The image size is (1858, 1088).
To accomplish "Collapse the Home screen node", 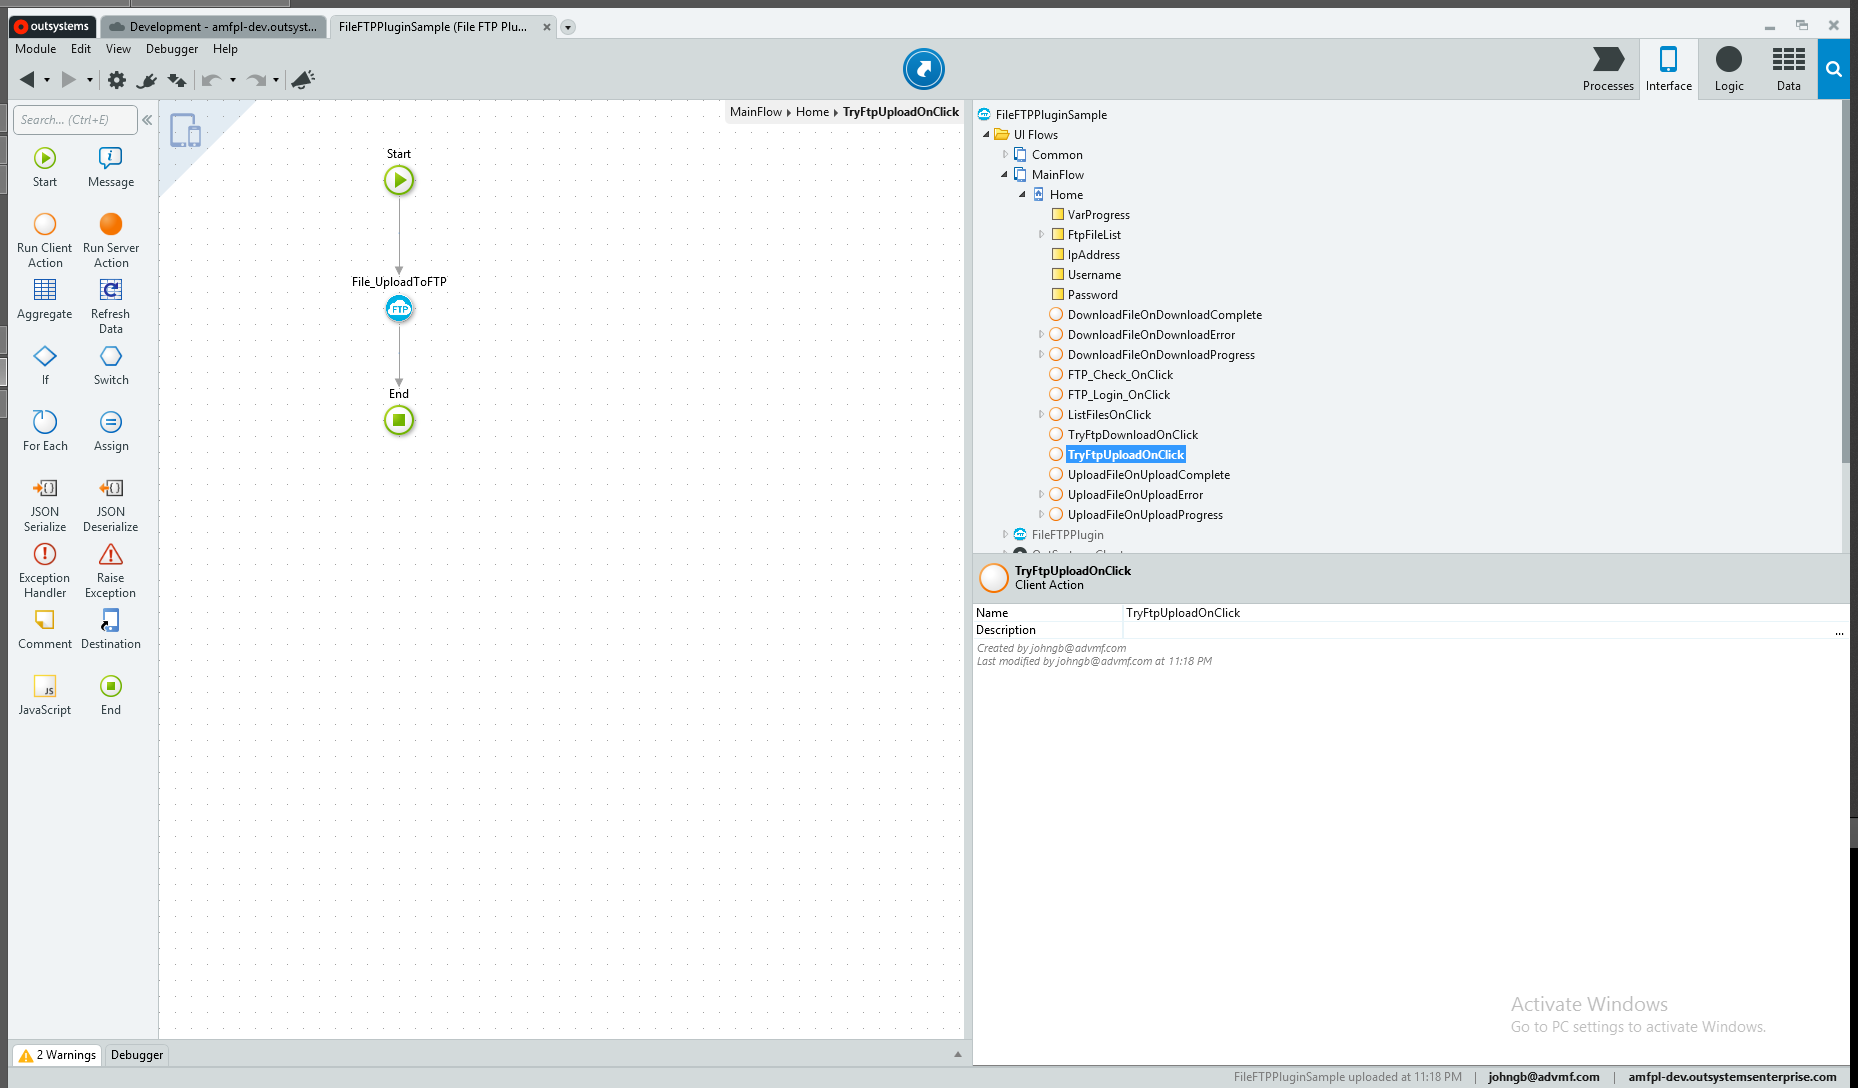I will tap(1022, 195).
